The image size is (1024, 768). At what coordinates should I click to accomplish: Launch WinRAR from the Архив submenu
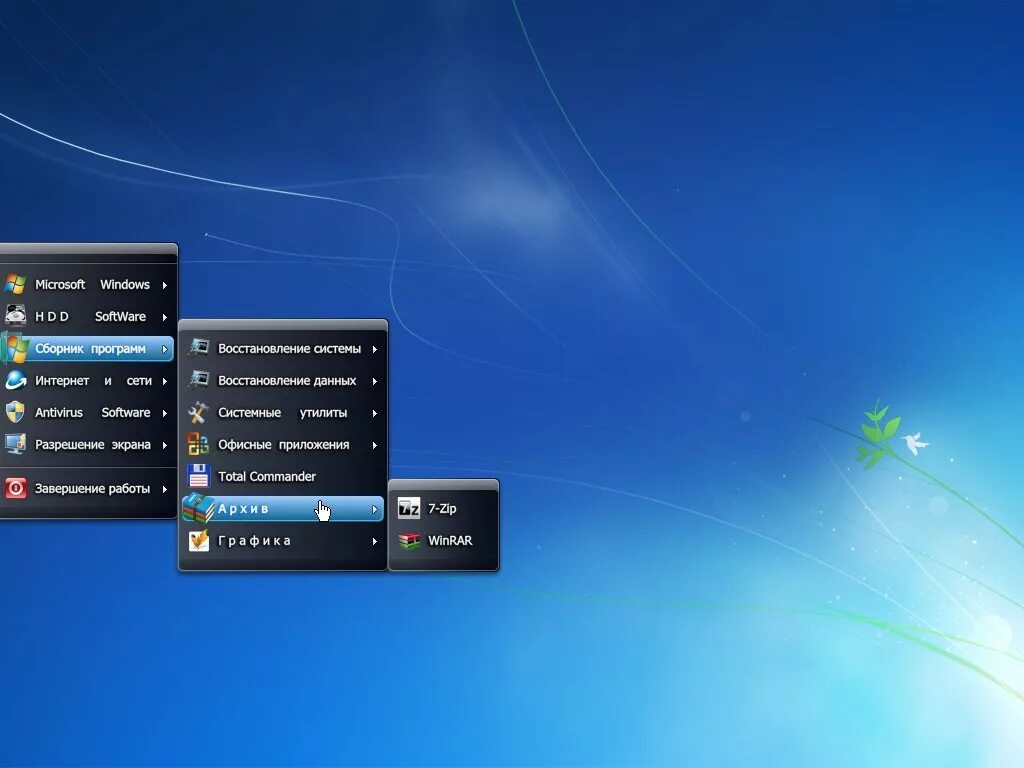point(443,540)
